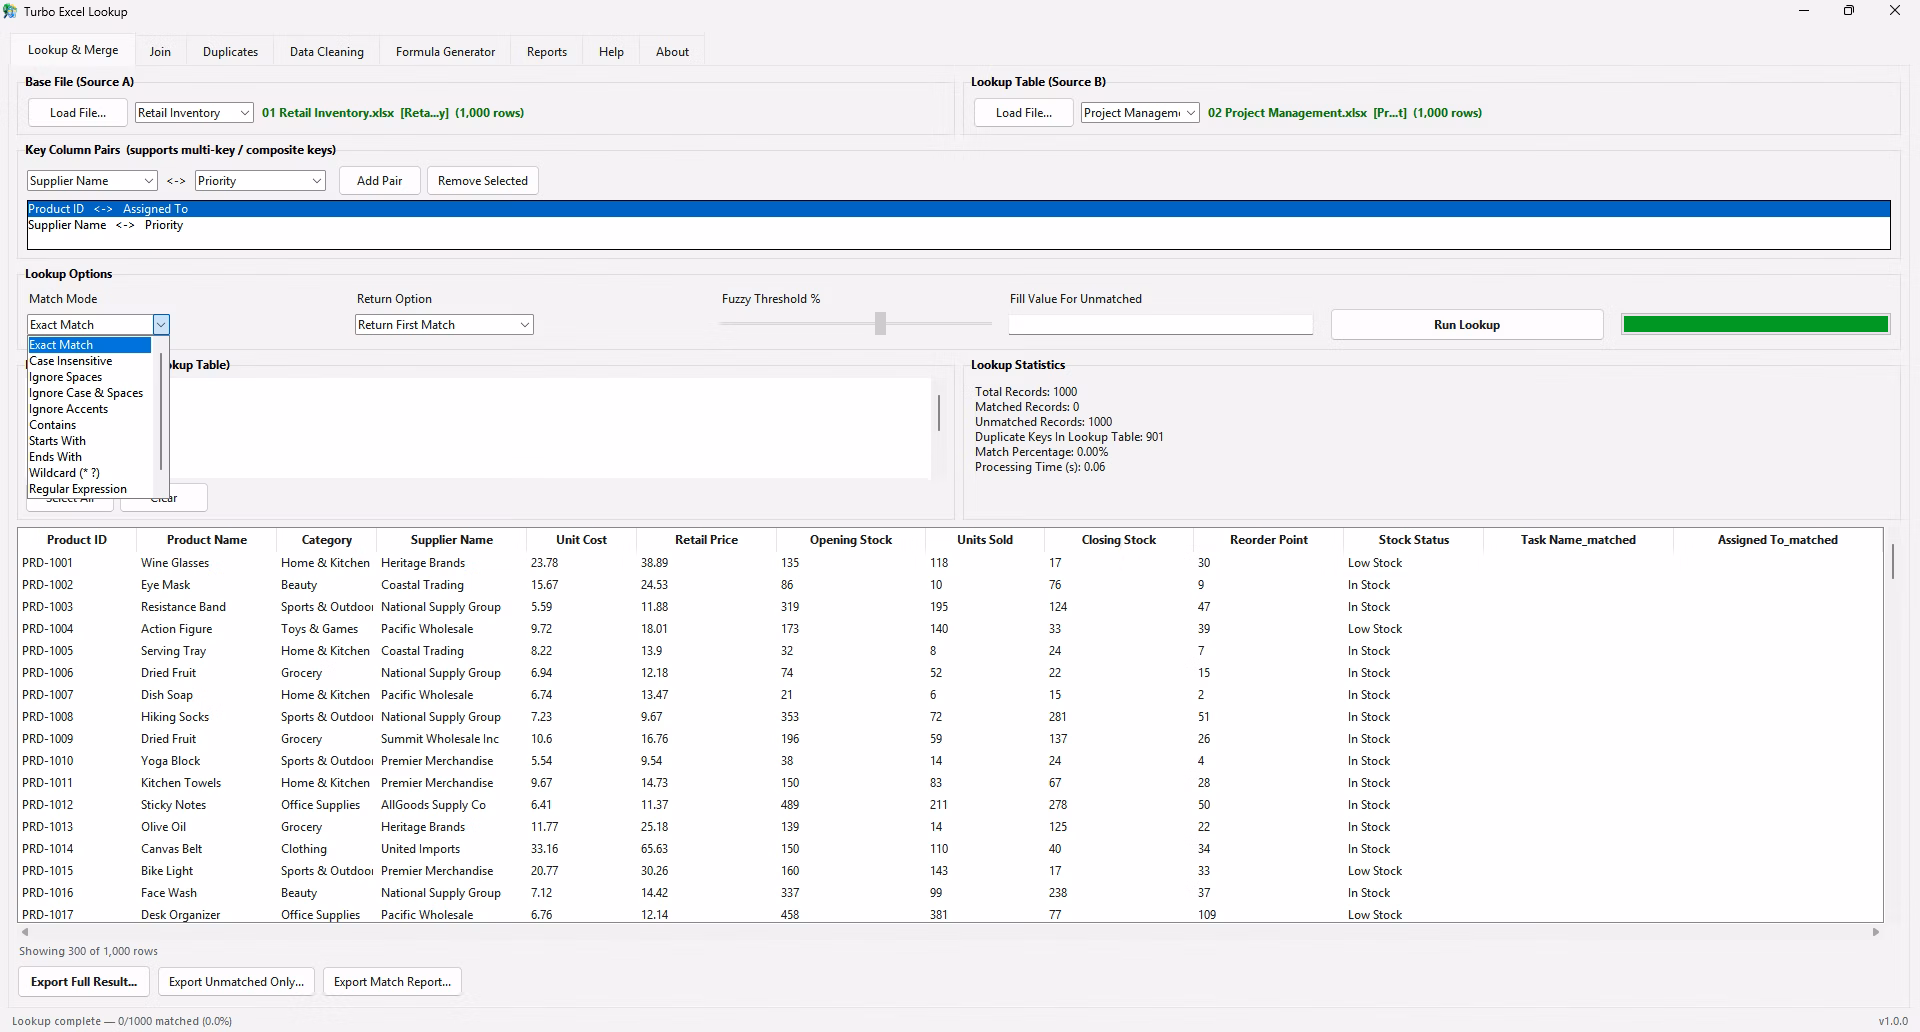Click the Unit Cost column header

[x=582, y=540]
